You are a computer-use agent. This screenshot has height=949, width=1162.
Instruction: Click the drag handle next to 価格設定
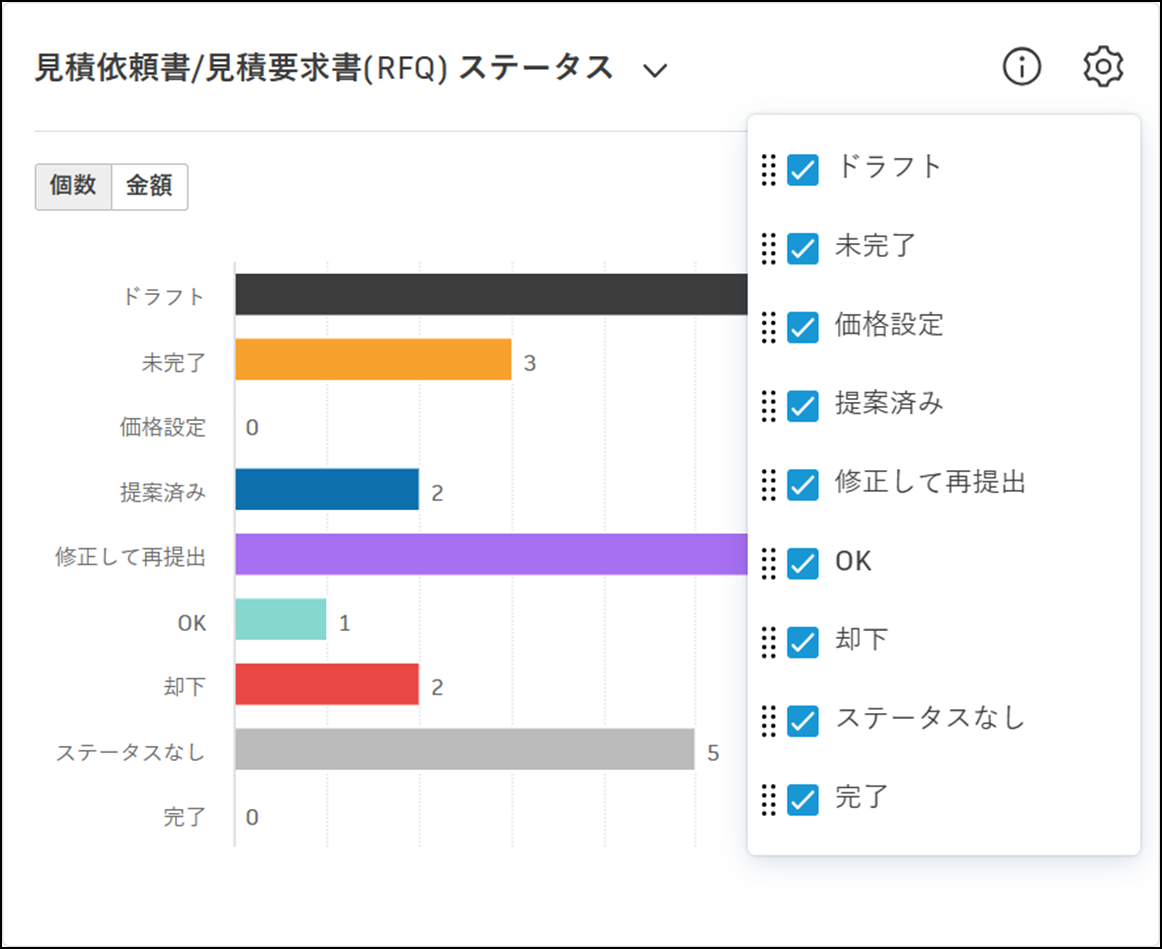(x=768, y=327)
